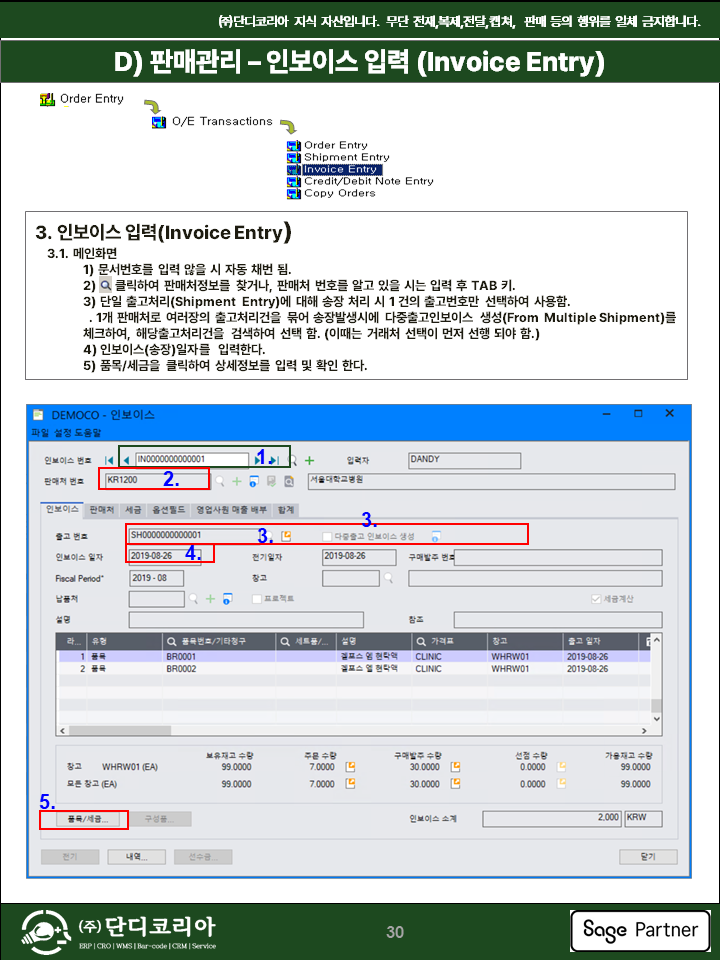Select Credit/Debit Note Entry tree item
This screenshot has height=960, width=720.
coord(369,181)
